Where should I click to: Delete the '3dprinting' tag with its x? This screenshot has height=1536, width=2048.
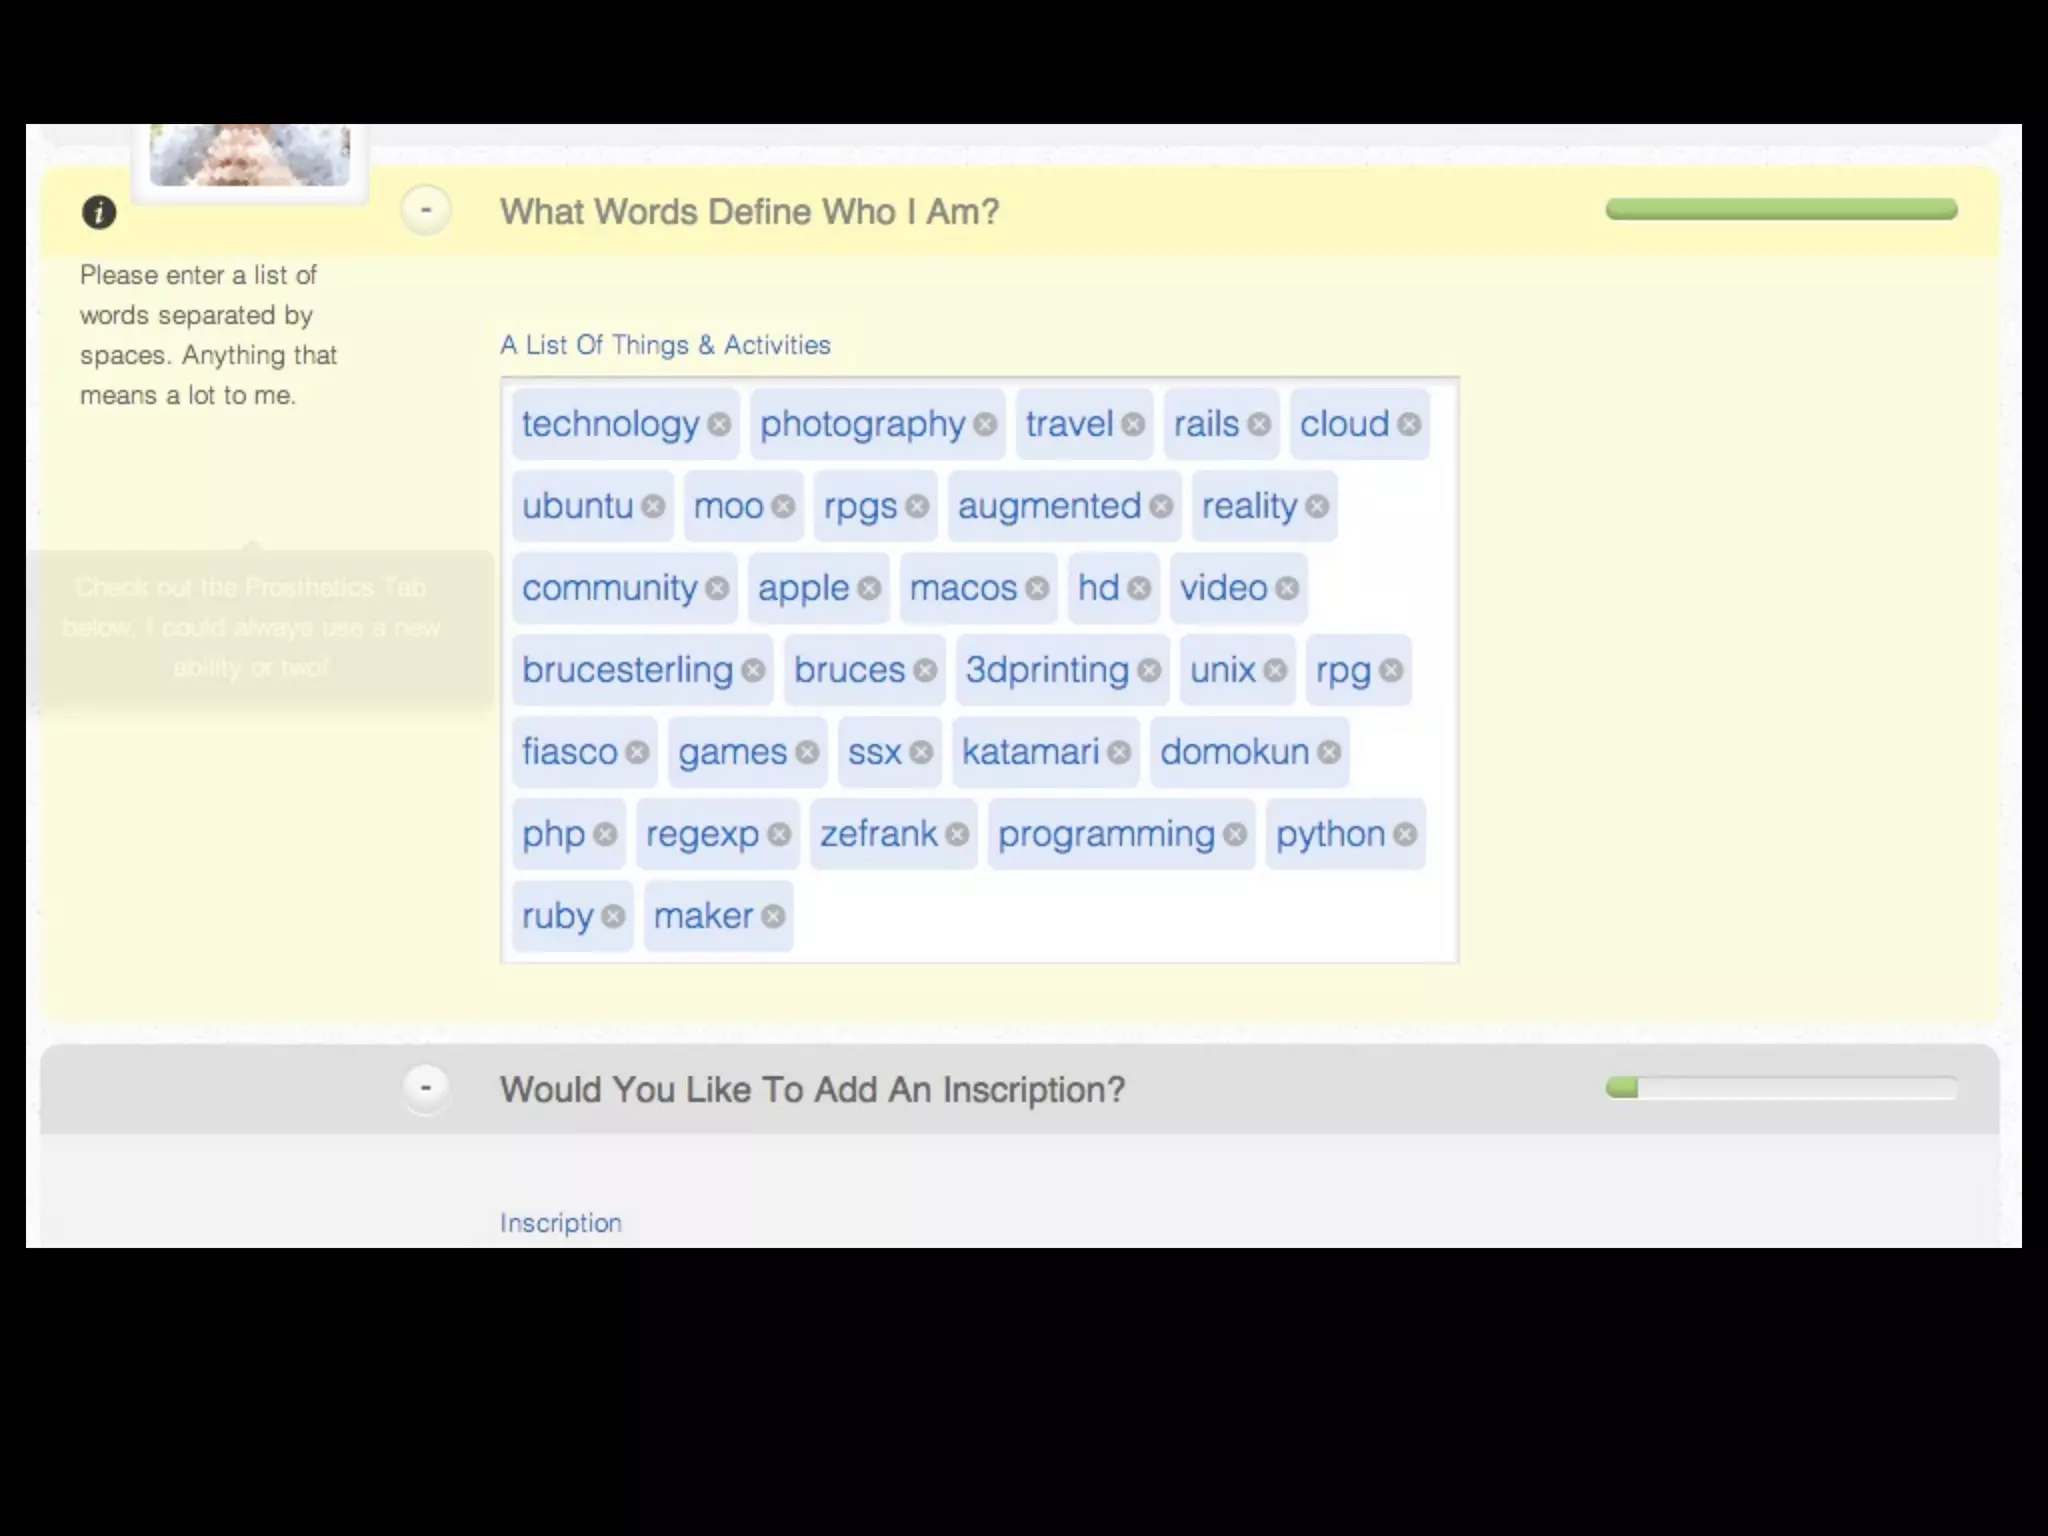(x=1149, y=670)
